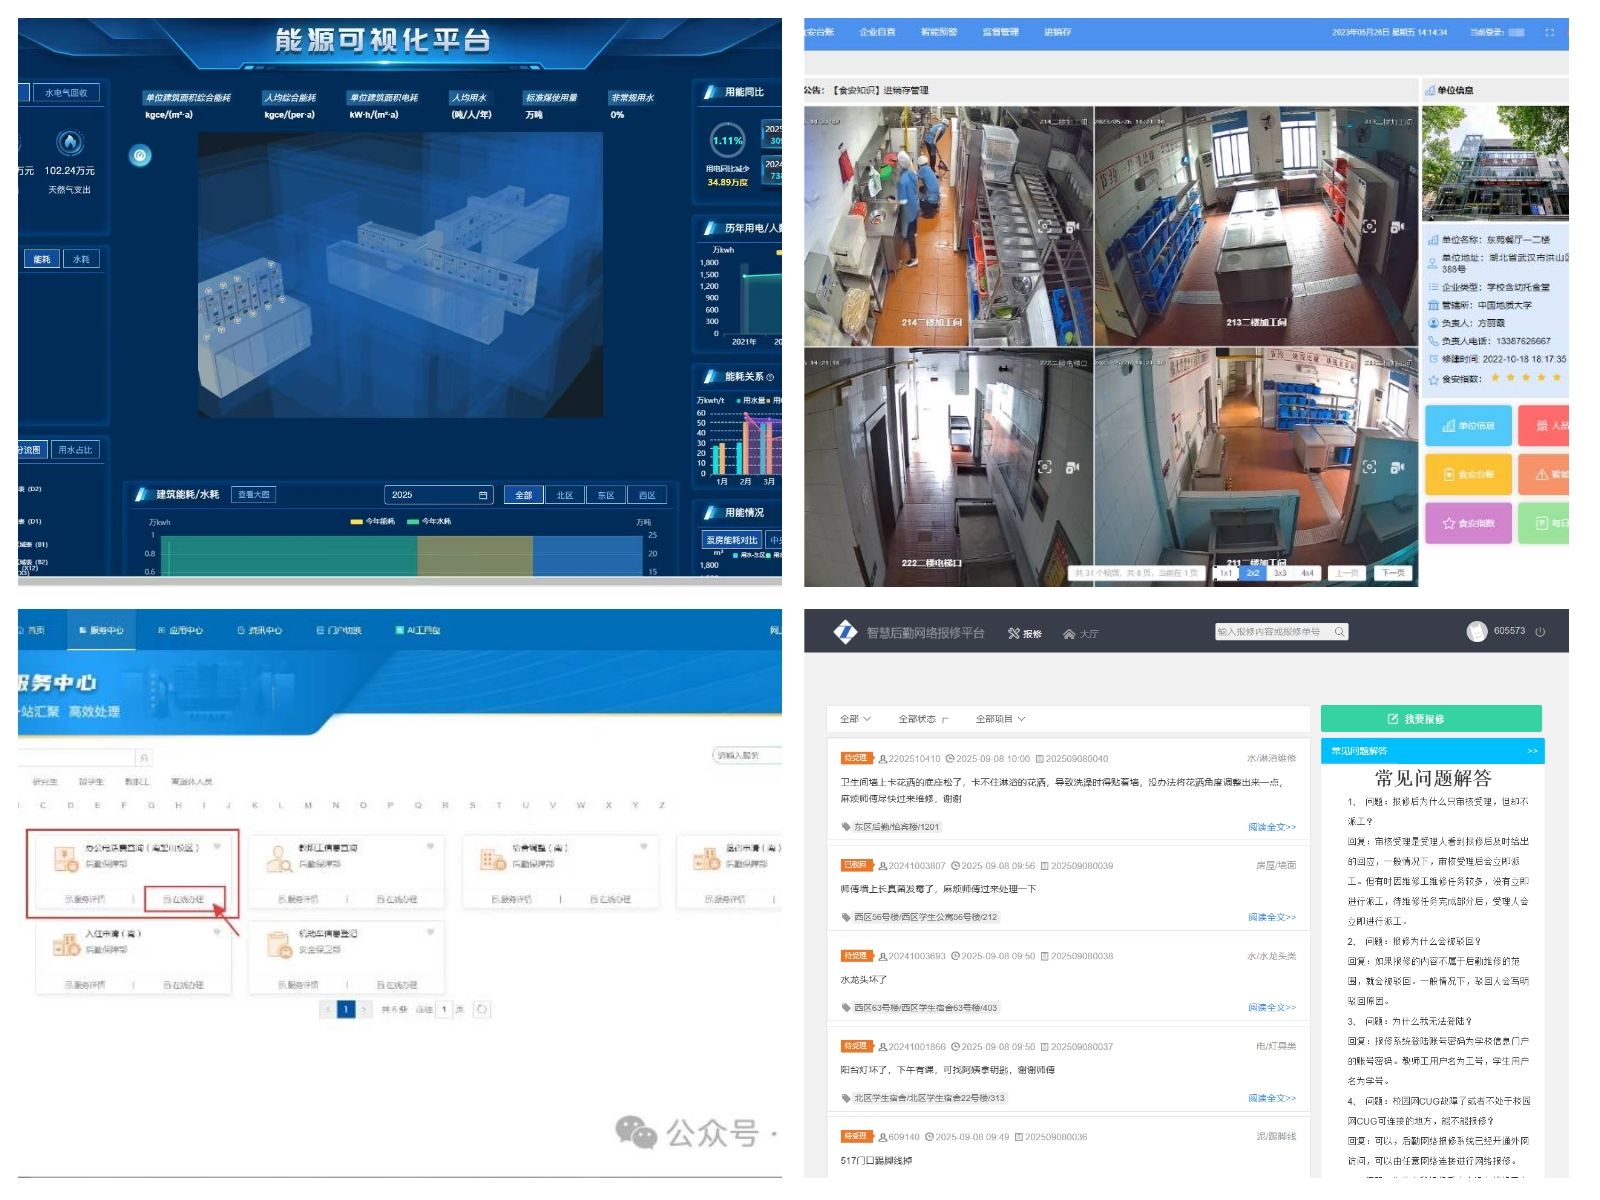
Task: Switch the camera grid to 3x3 layout
Action: [x=1279, y=573]
